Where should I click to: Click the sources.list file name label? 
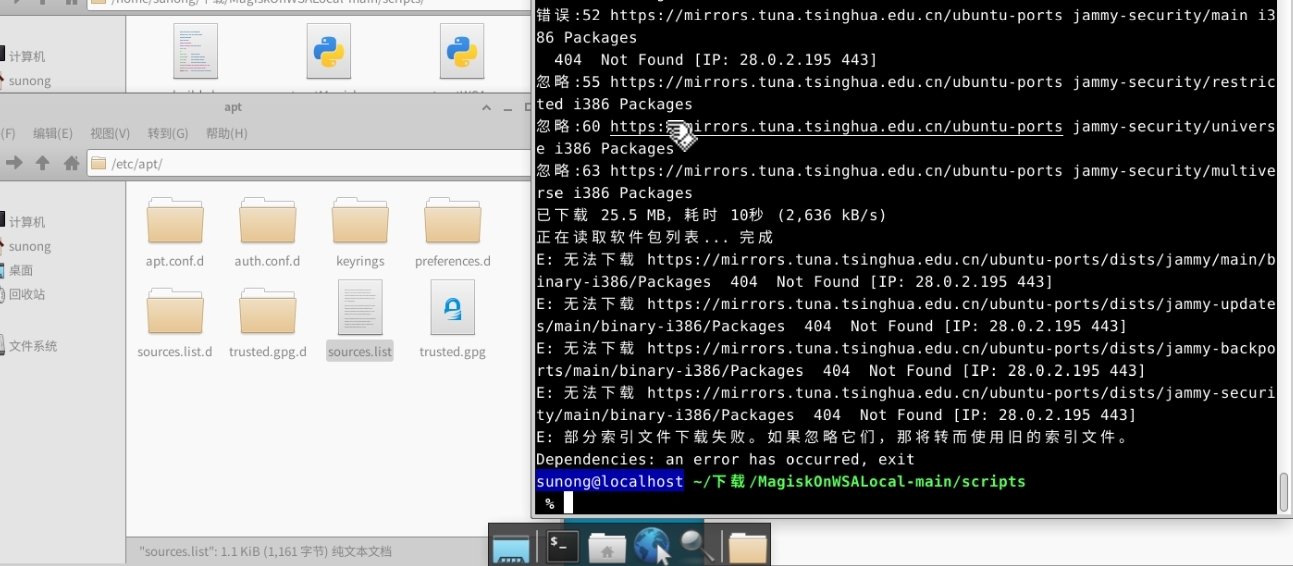[360, 351]
